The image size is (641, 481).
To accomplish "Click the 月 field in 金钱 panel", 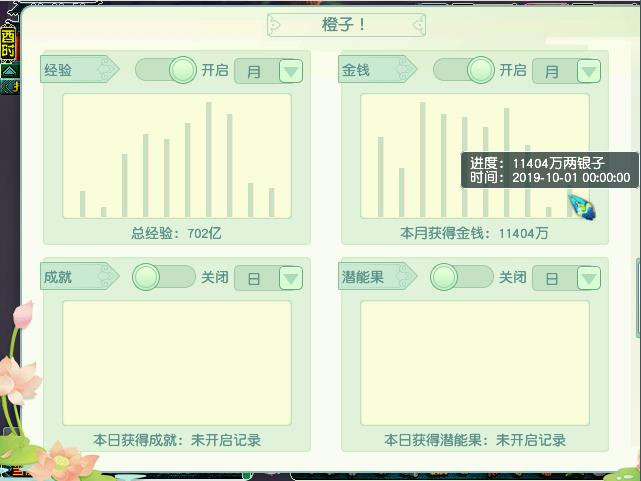I will [x=555, y=72].
